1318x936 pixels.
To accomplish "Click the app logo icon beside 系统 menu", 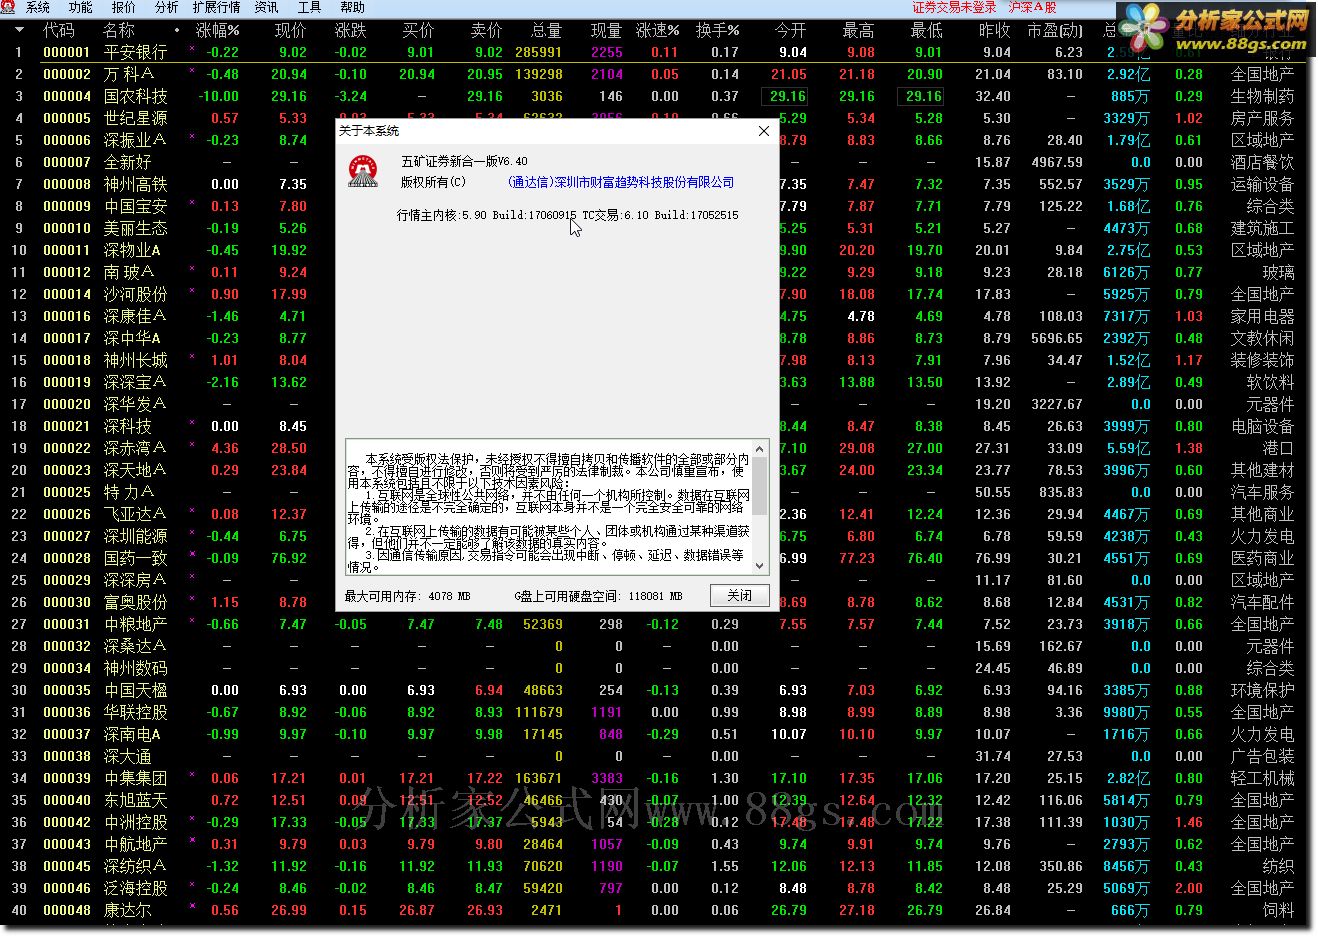I will click(x=8, y=7).
